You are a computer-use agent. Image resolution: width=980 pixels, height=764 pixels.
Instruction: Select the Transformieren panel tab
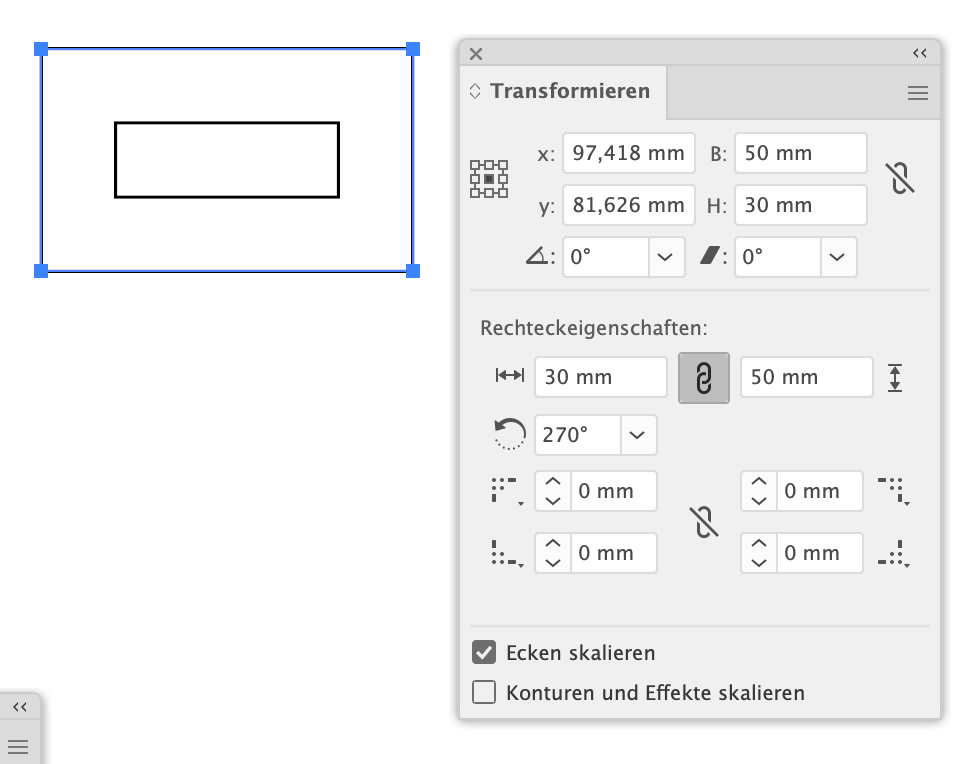click(x=564, y=91)
